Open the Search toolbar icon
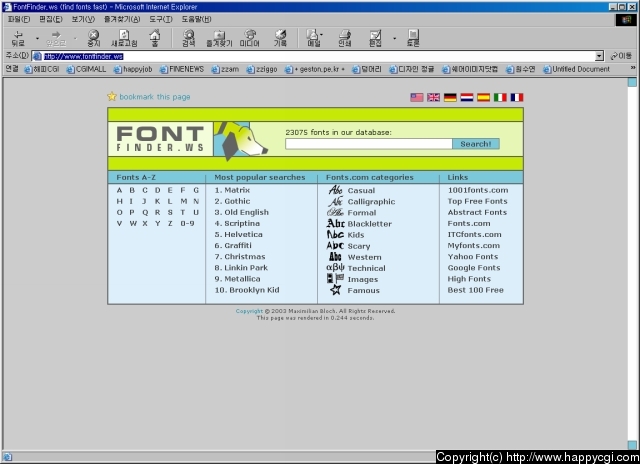This screenshot has width=640, height=464. point(188,38)
